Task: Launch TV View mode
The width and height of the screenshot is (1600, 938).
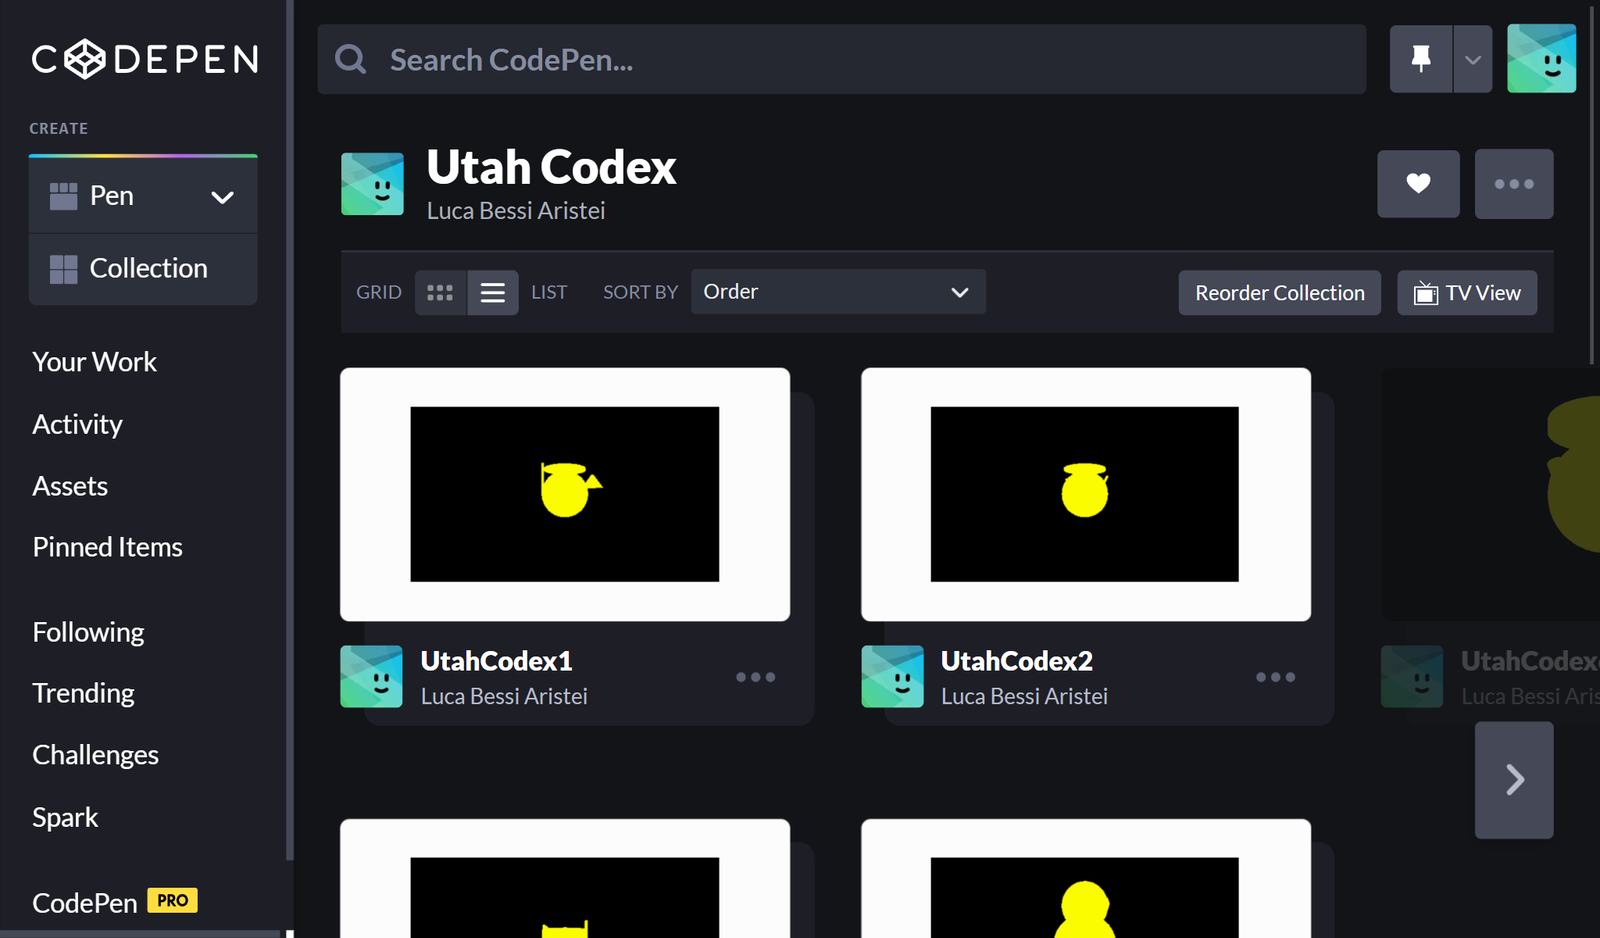Action: [x=1466, y=293]
